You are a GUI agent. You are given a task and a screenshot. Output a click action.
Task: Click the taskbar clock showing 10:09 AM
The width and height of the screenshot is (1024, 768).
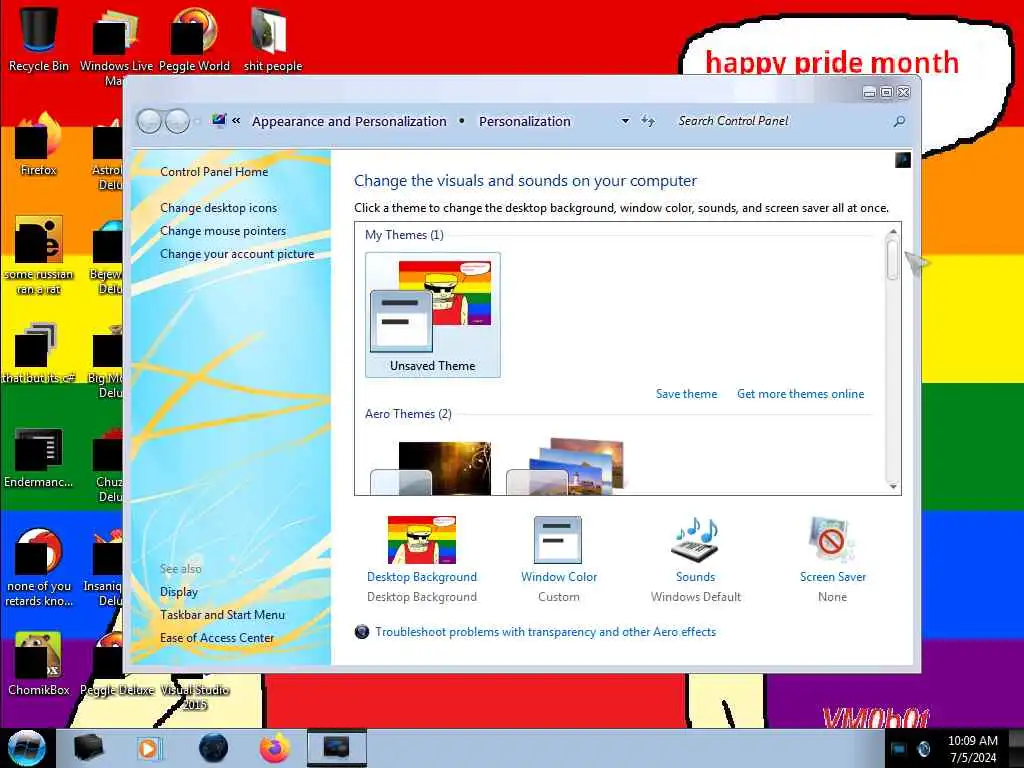(973, 749)
